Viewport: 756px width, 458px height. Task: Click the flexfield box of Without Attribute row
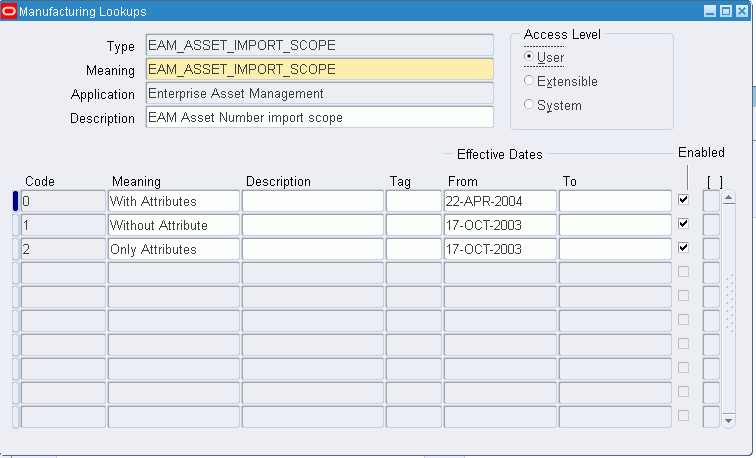(711, 225)
